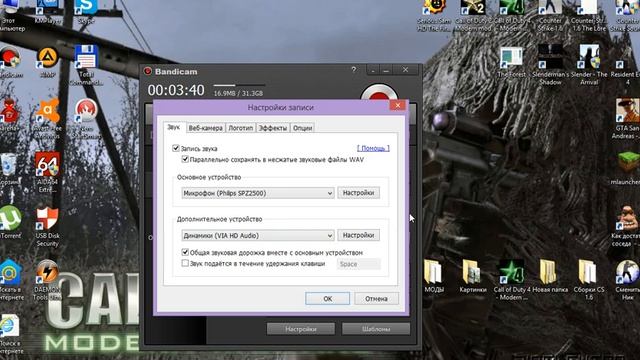Viewport: 640px width, 360px height.
Task: Click the Space hotkey field
Action: 358,264
